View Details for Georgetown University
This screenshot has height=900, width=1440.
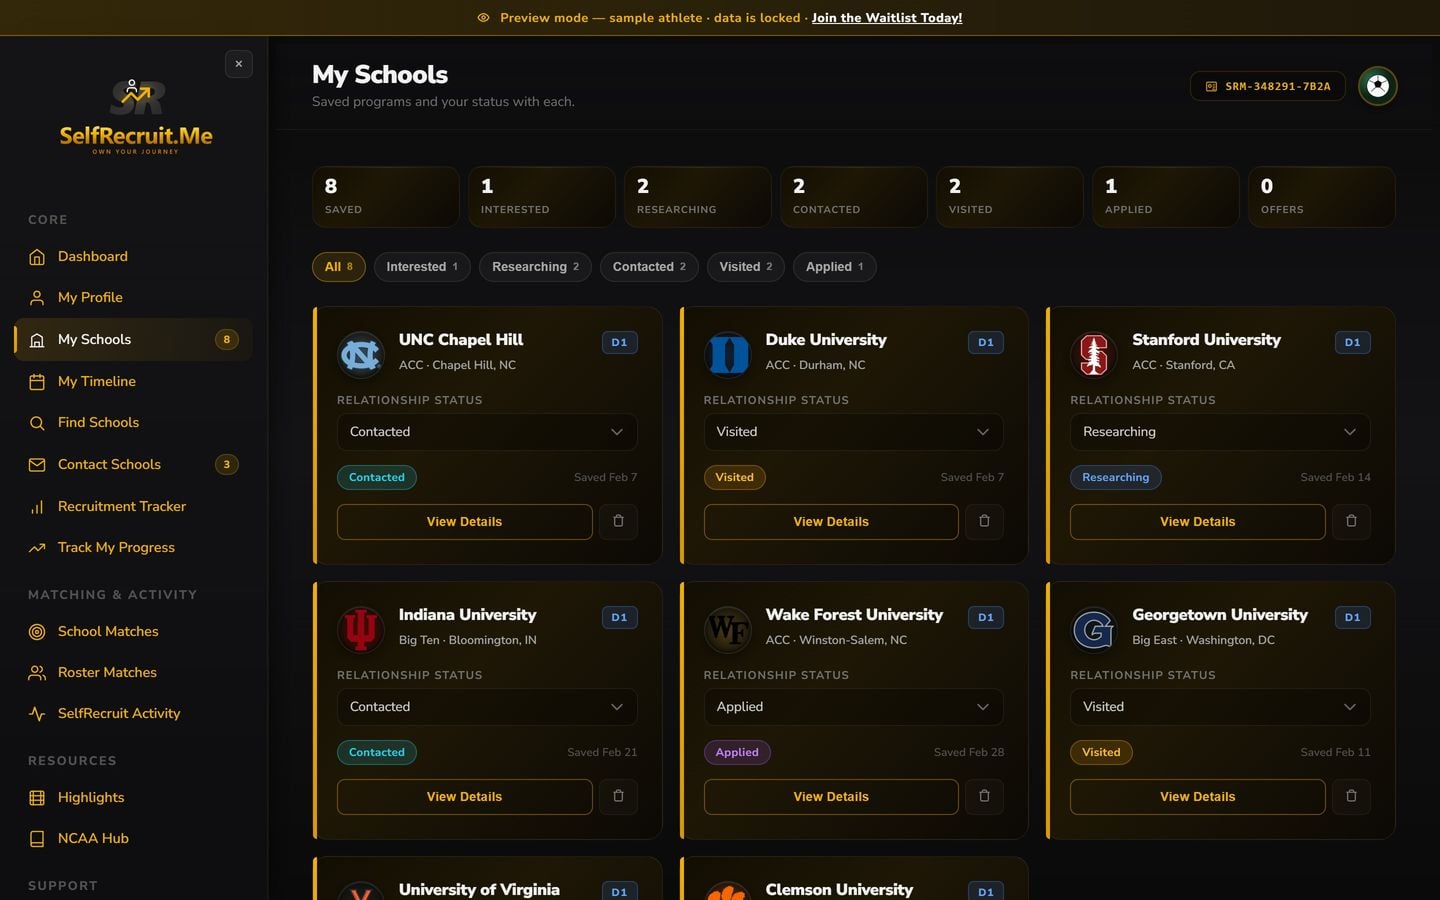coord(1198,797)
